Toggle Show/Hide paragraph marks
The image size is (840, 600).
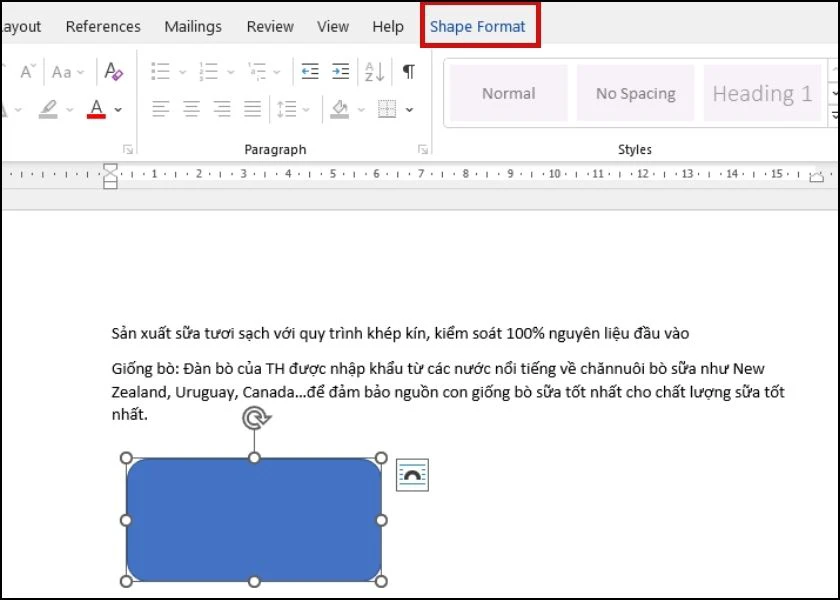[408, 71]
